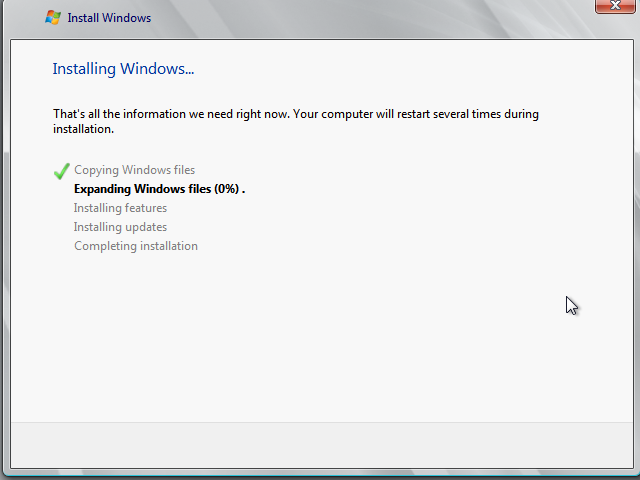Click blank white area below "Completing installation"
This screenshot has width=640, height=480.
tap(300, 330)
